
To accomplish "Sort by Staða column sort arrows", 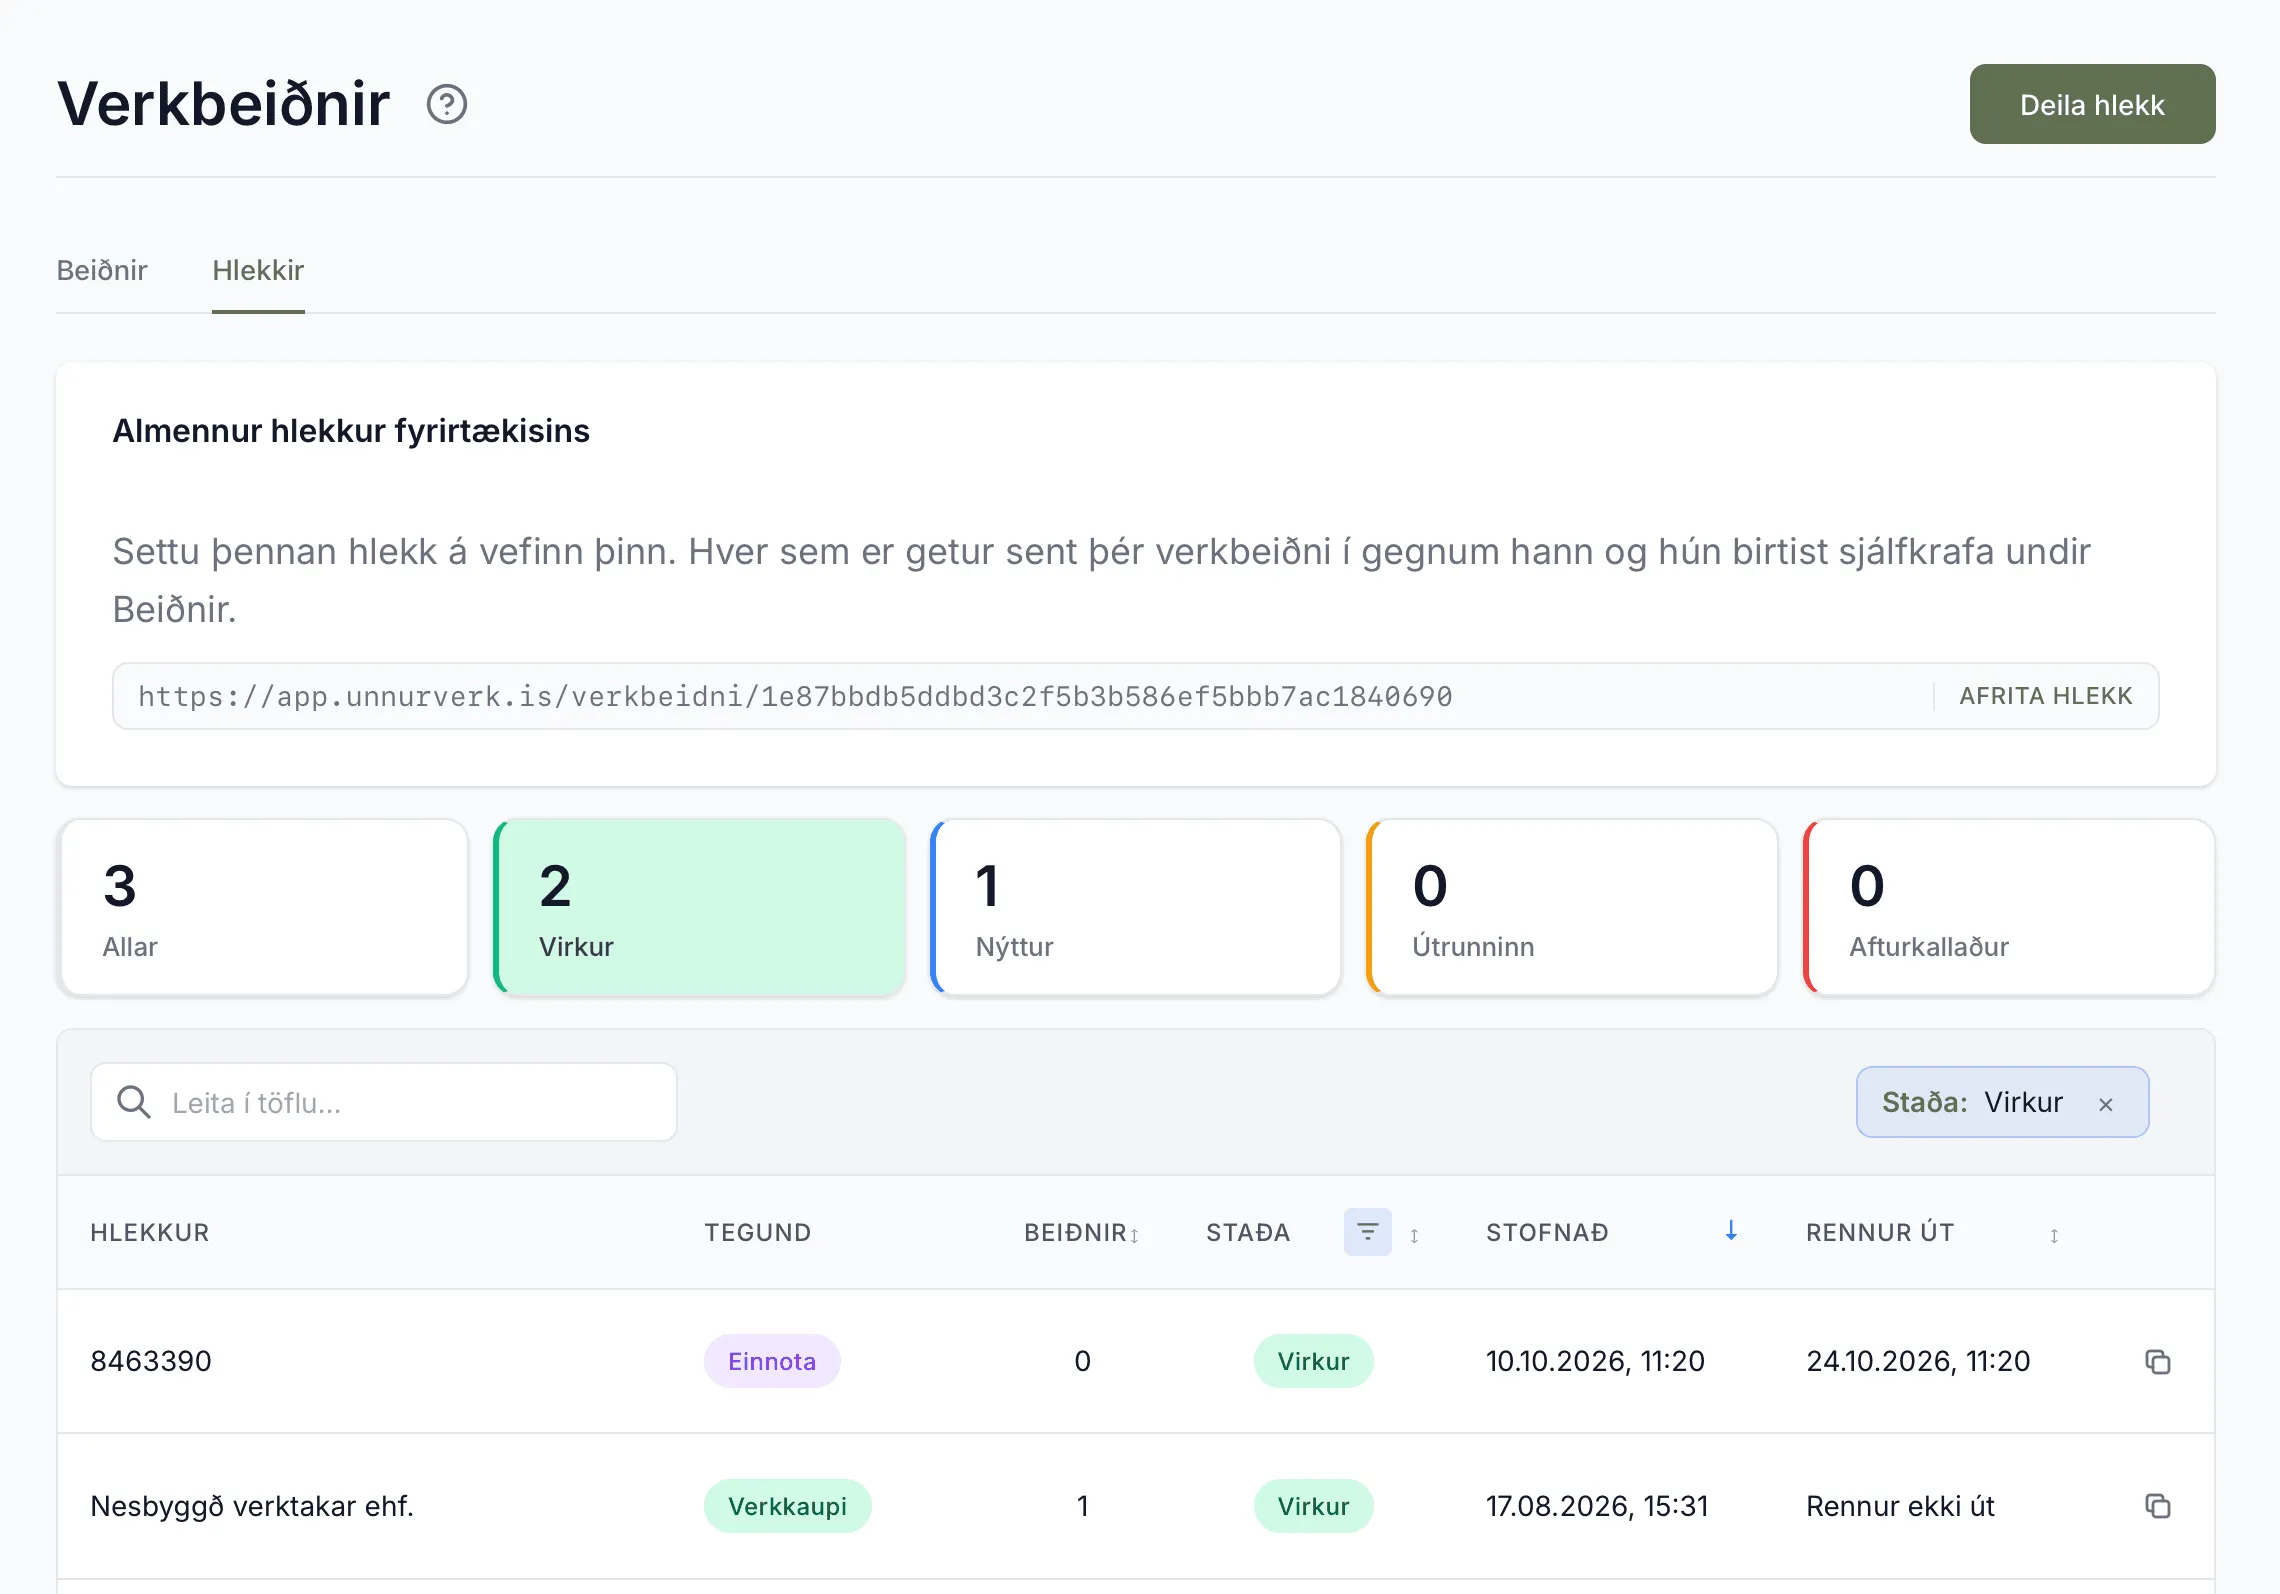I will point(1414,1235).
